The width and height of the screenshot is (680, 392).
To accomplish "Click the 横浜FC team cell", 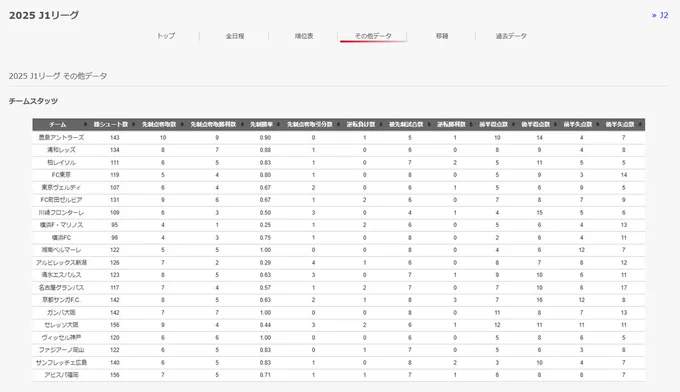I will pos(61,238).
